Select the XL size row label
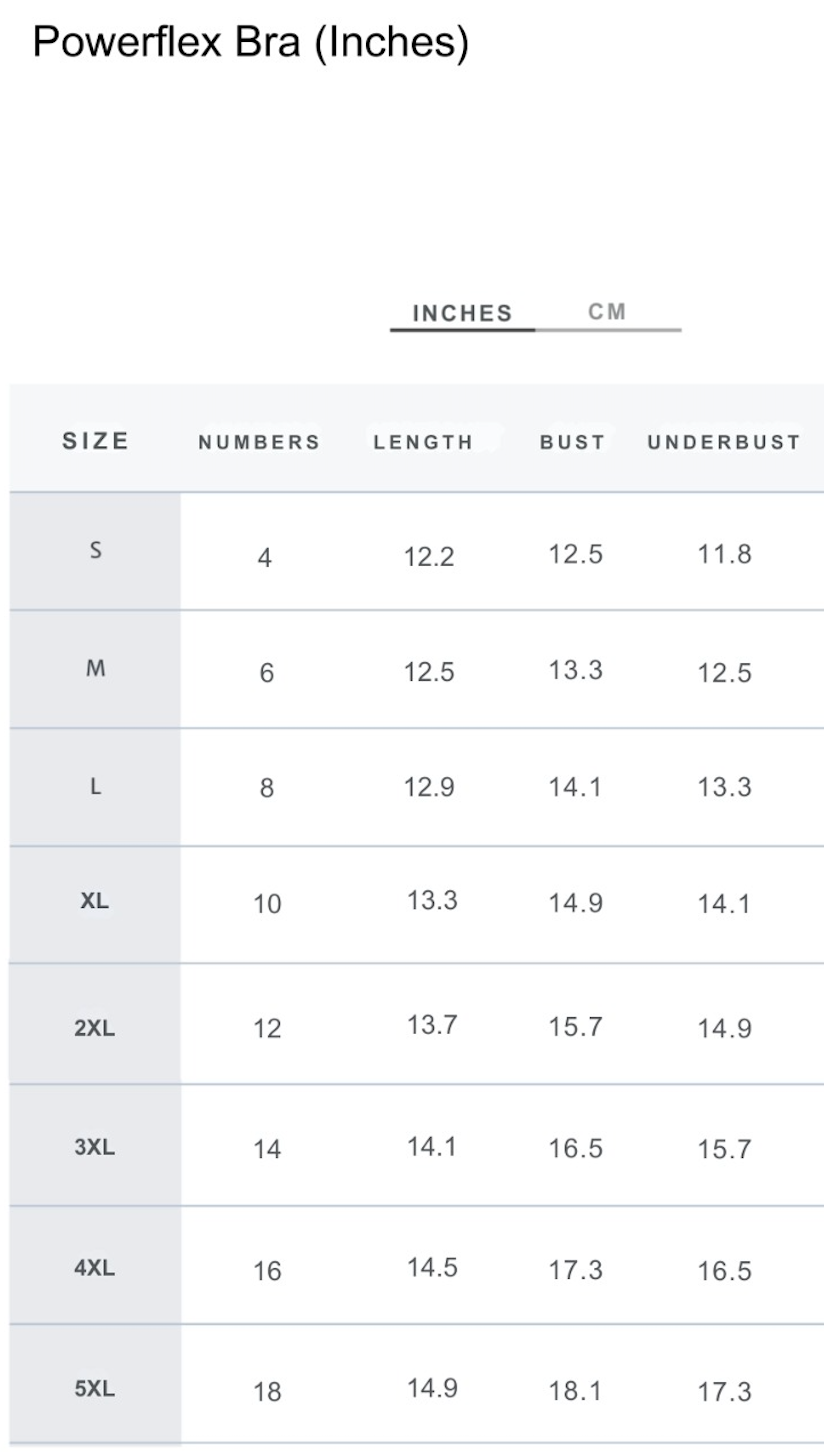Viewport: 824px width, 1452px height. tap(95, 901)
